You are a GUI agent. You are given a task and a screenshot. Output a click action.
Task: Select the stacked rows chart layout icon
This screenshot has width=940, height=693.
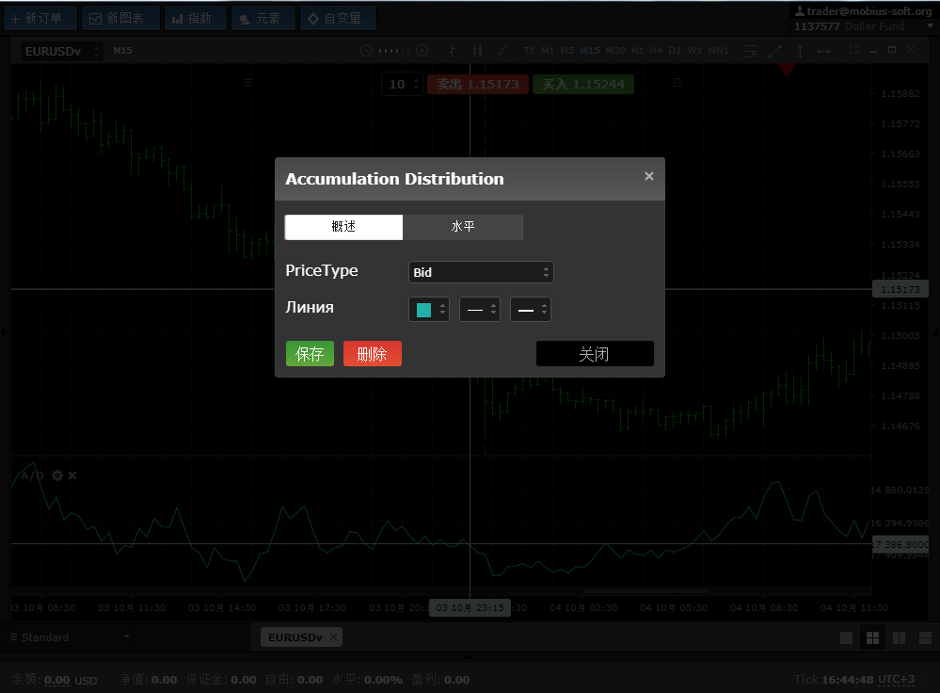pos(926,638)
